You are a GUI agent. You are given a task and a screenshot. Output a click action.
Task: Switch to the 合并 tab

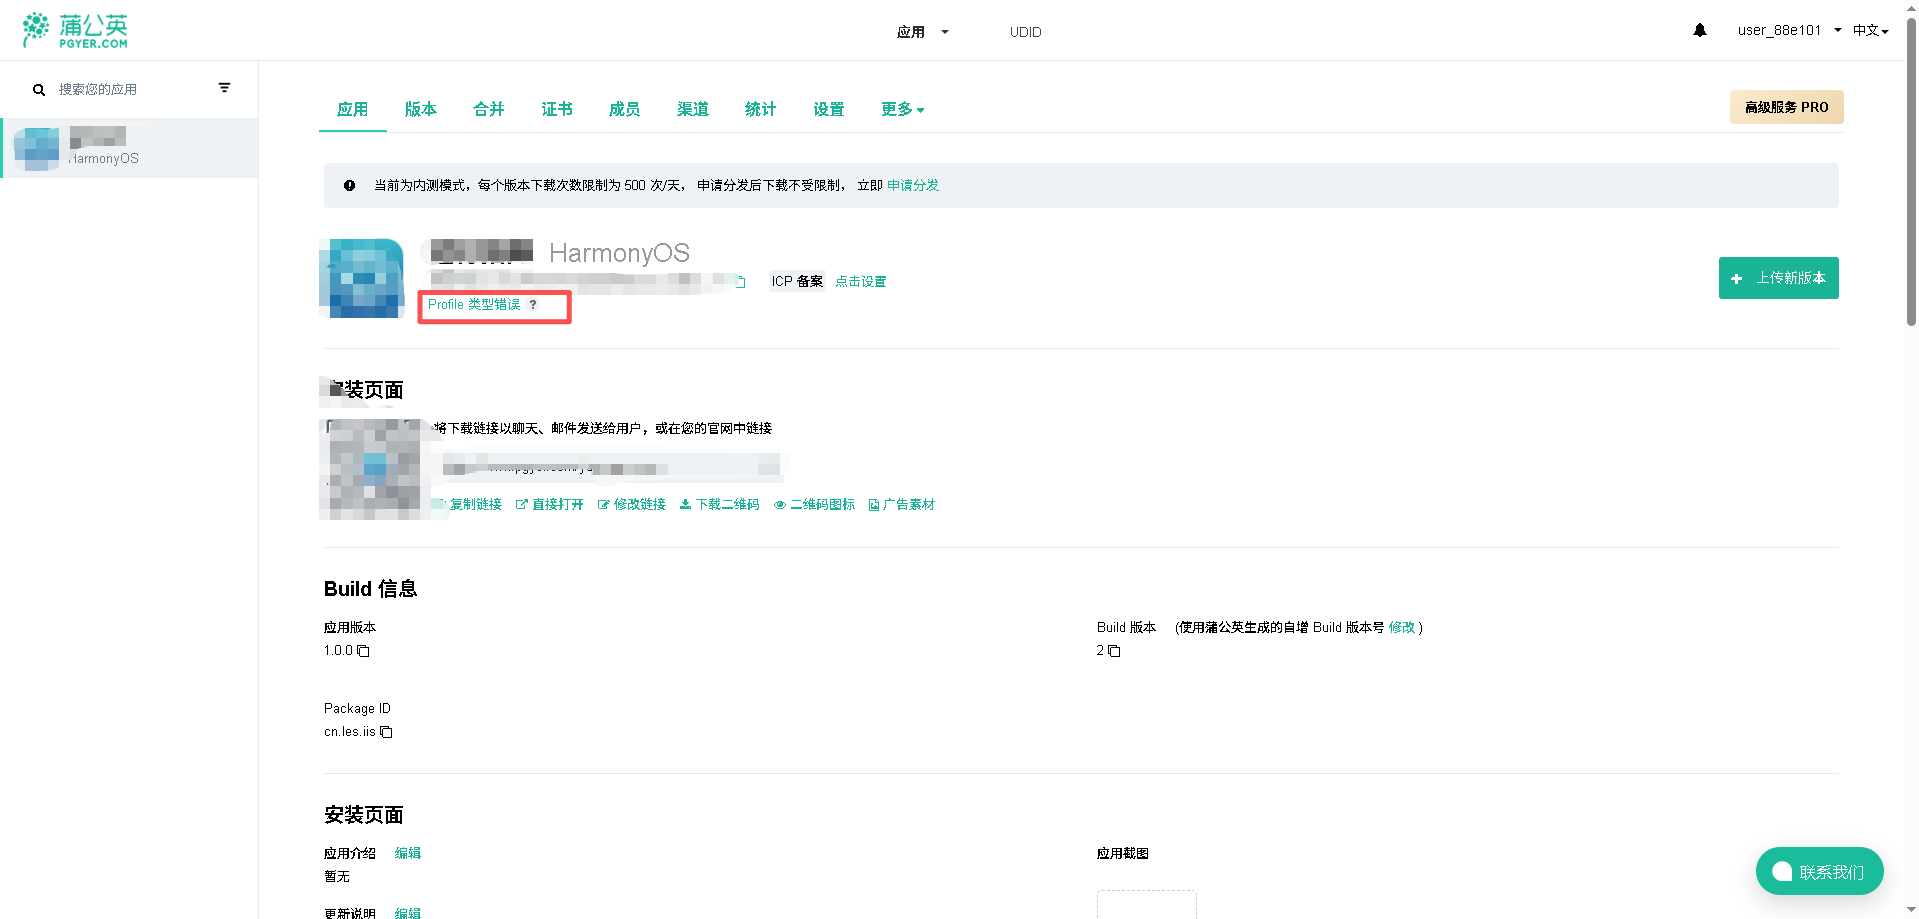[x=489, y=109]
